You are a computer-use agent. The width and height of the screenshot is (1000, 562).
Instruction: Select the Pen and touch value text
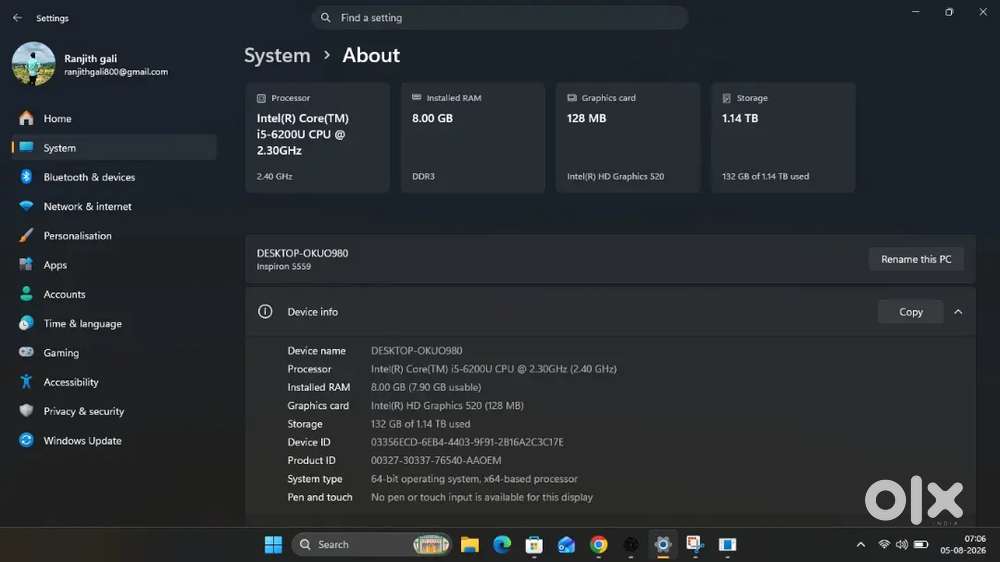point(482,497)
